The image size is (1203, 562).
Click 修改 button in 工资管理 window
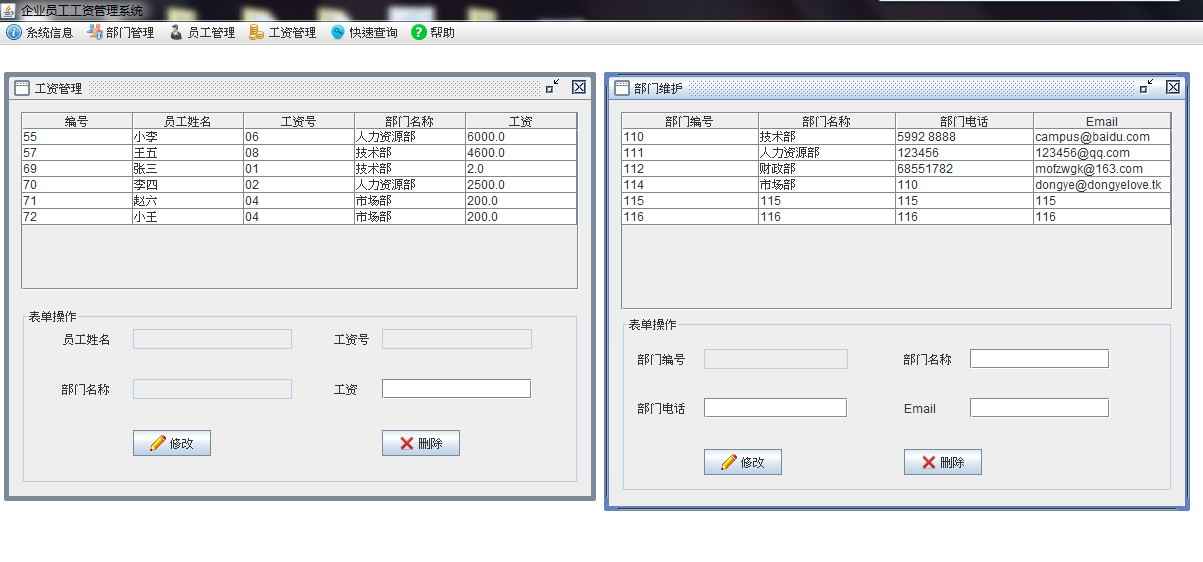172,443
